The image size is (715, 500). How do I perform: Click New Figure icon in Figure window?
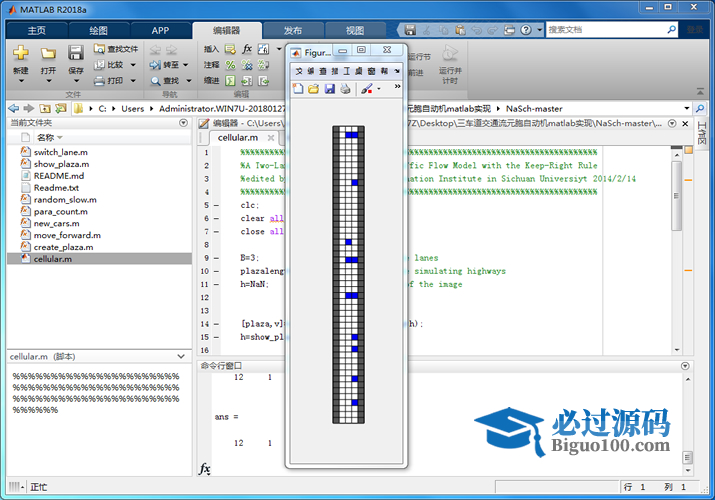(x=298, y=88)
